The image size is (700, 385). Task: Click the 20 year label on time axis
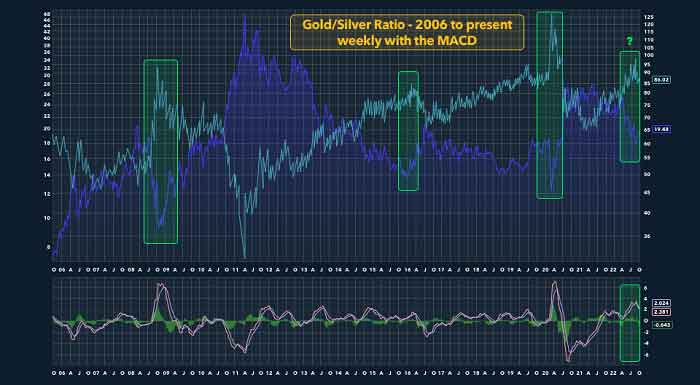tap(545, 269)
